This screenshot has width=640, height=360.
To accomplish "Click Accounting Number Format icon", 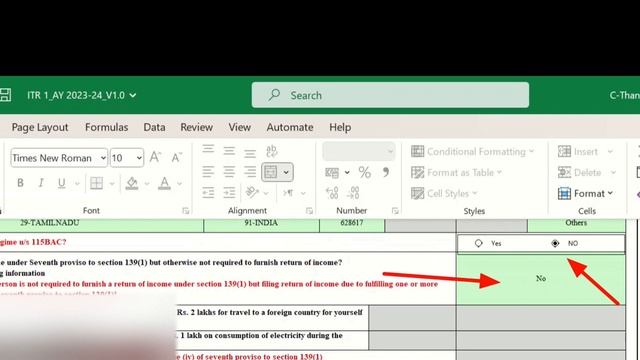I will [x=332, y=173].
